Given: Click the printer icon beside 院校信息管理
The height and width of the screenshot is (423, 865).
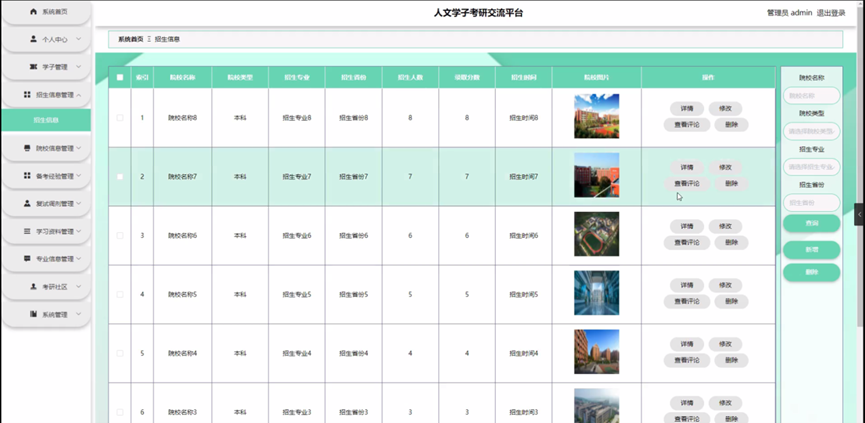Looking at the screenshot, I should tap(27, 148).
